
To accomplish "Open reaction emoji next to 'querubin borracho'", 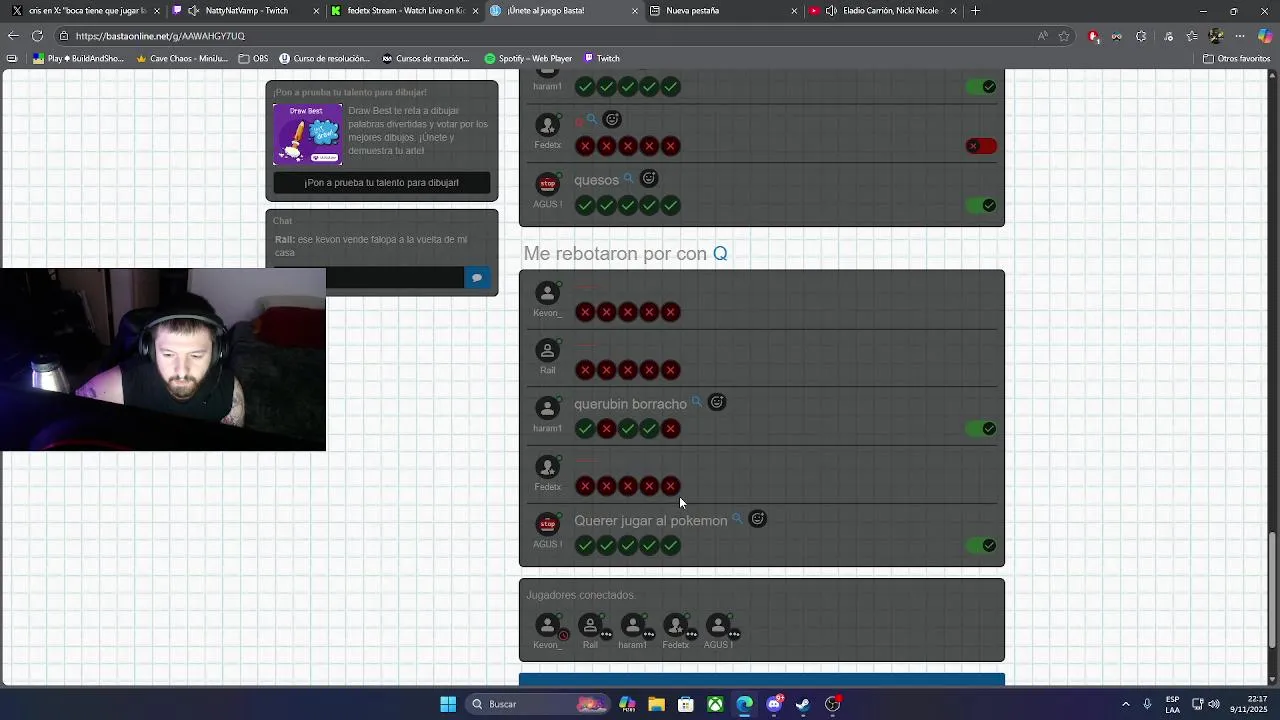I will [717, 402].
